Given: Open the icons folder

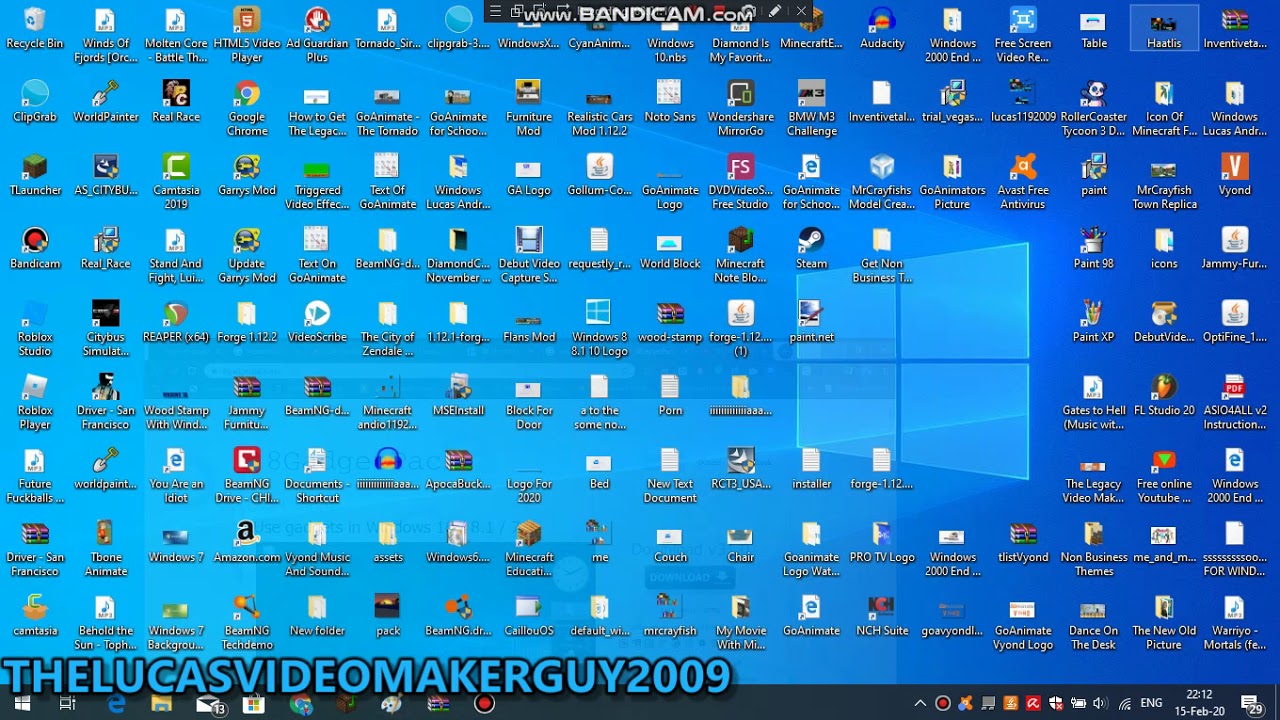Looking at the screenshot, I should pyautogui.click(x=1164, y=248).
